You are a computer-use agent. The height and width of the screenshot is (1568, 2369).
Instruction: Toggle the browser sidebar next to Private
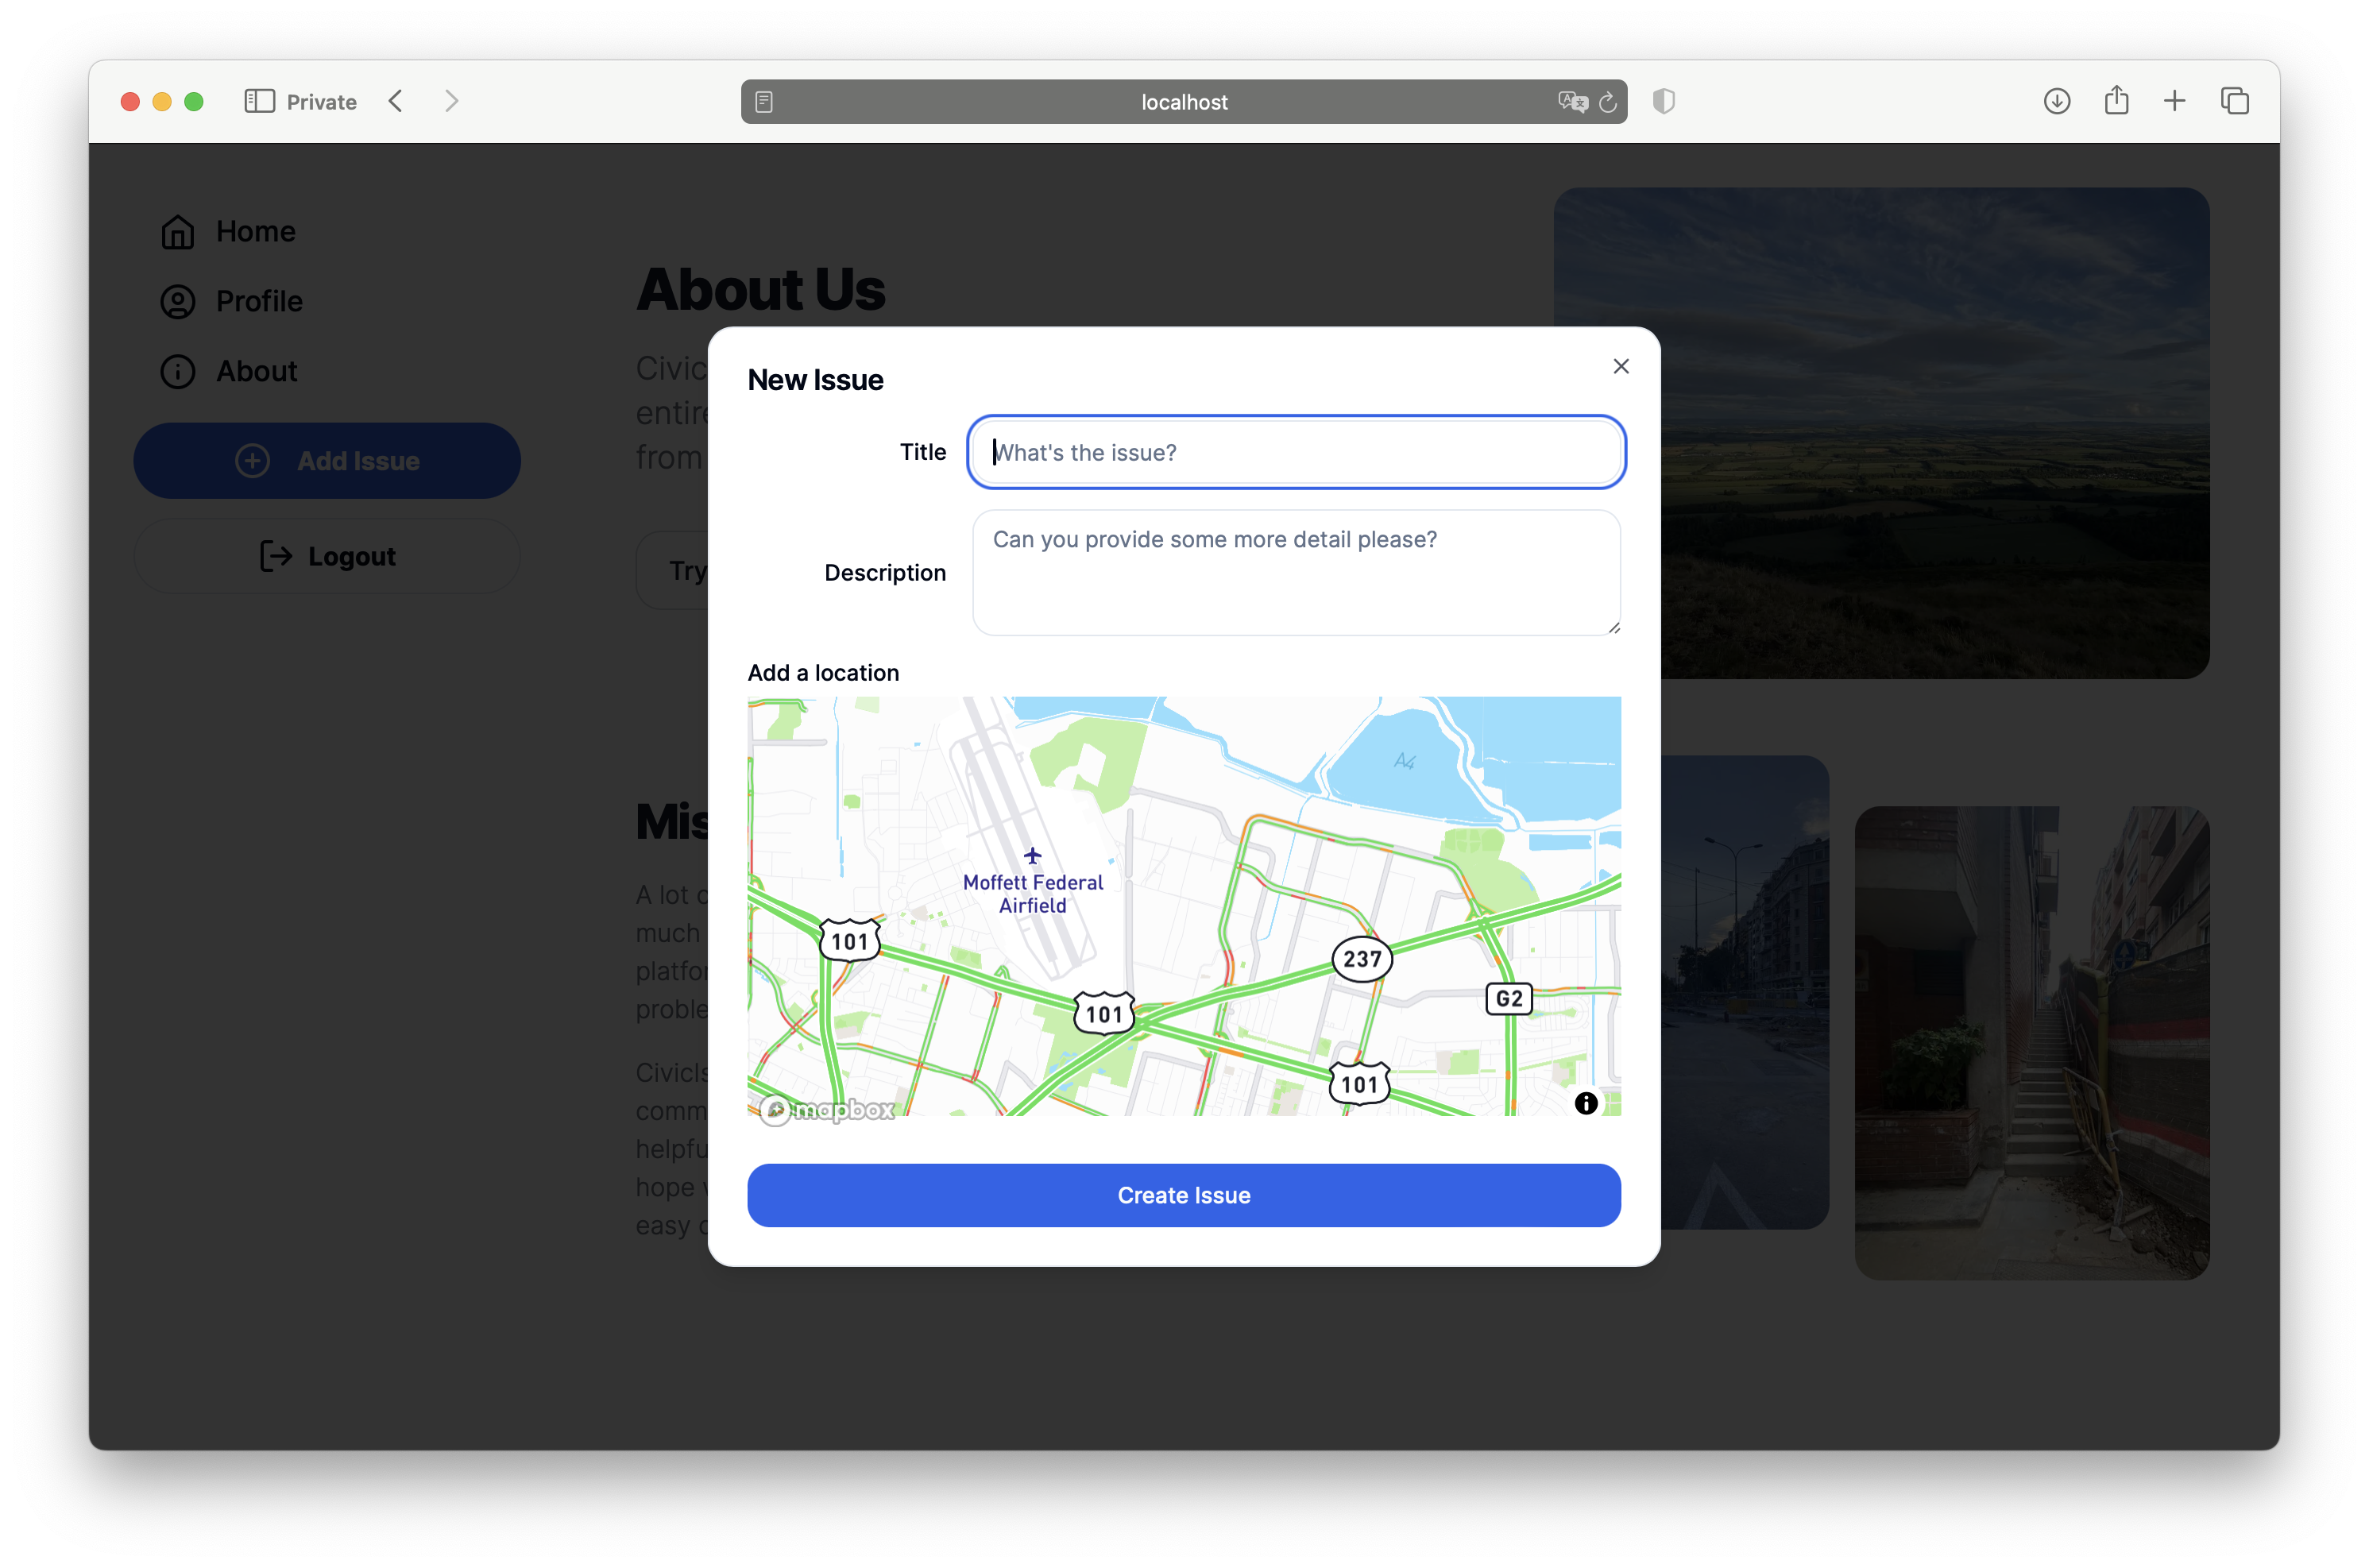[x=258, y=101]
